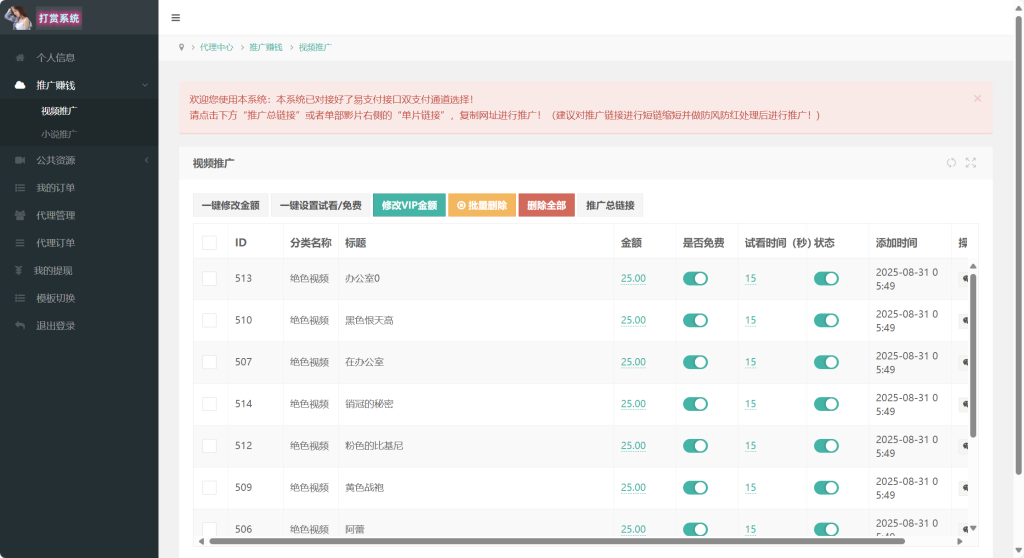1024x558 pixels.
Task: Toggle 是否免费 switch for 黄色战袍
Action: [x=696, y=487]
